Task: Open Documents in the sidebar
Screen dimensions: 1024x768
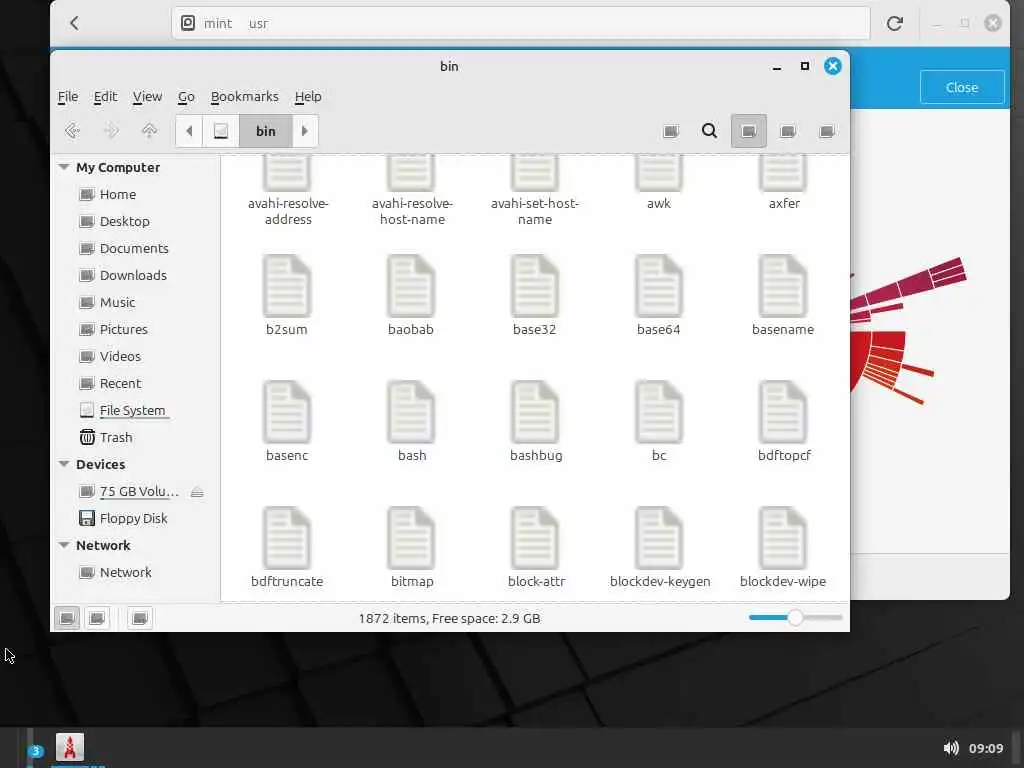Action: pyautogui.click(x=134, y=248)
